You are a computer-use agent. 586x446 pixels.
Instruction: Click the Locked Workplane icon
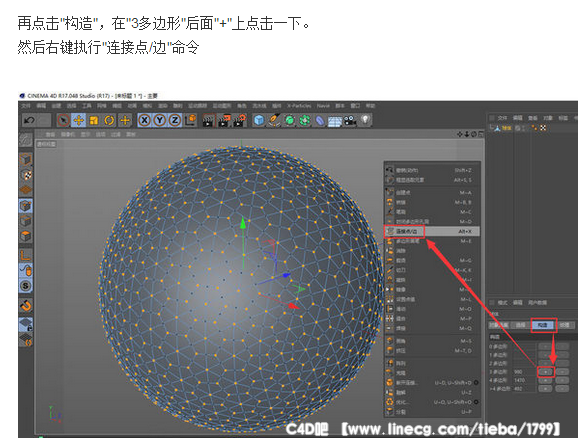(x=26, y=325)
